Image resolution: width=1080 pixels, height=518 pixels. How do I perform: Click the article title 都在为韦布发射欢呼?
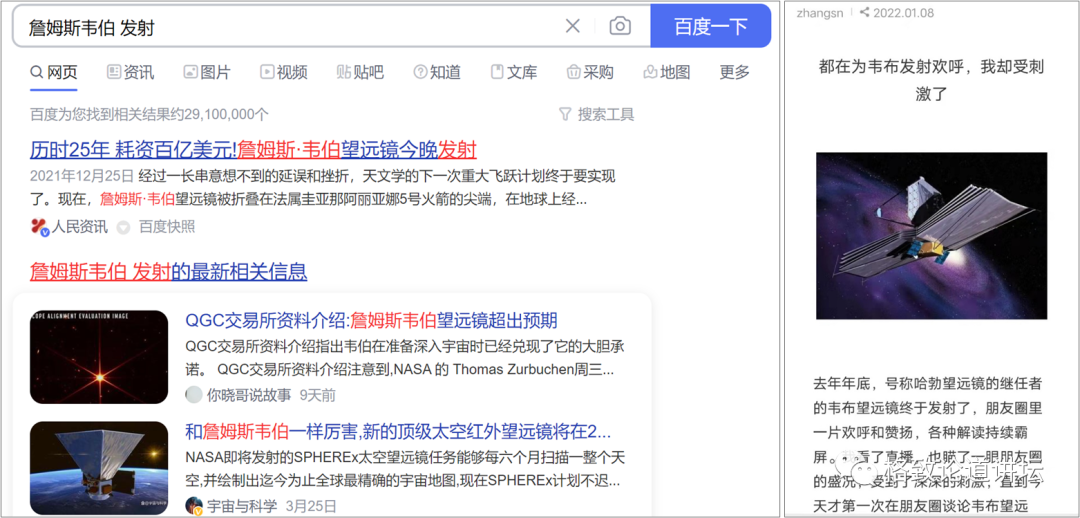tap(932, 80)
